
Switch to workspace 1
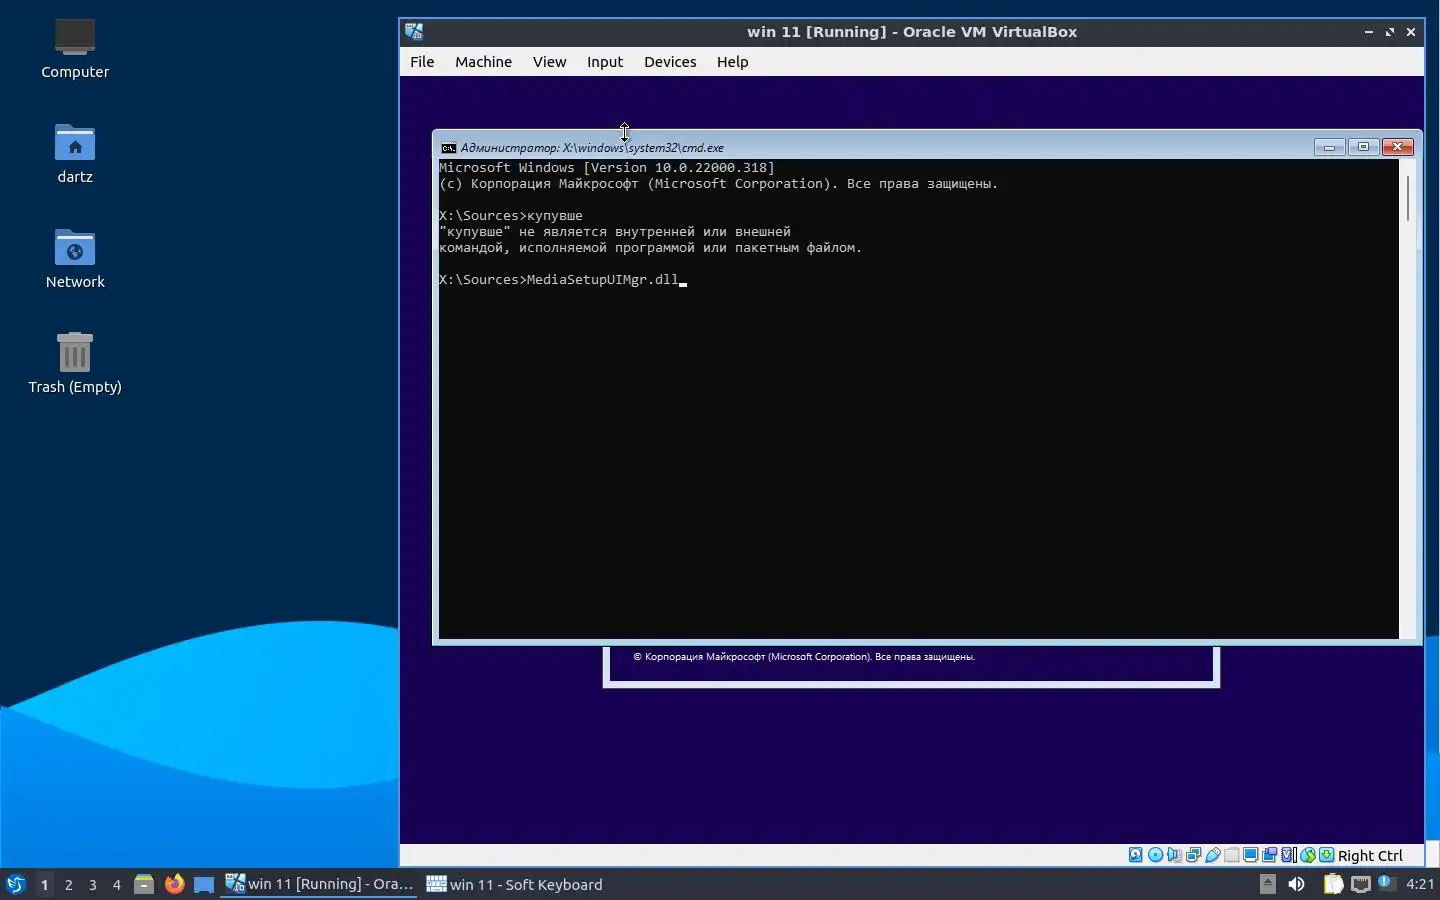(44, 884)
